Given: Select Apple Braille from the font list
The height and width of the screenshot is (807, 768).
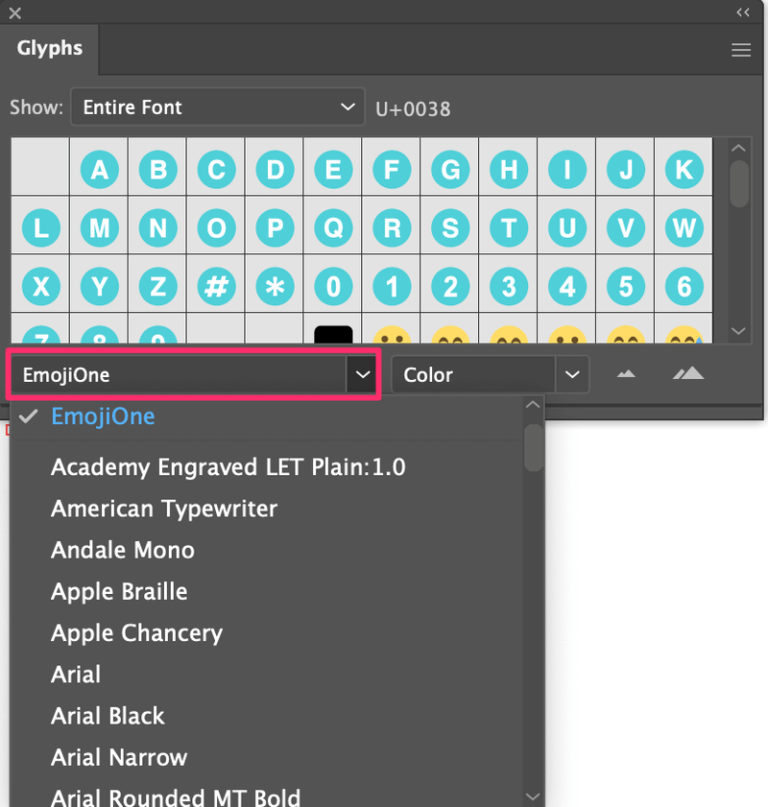Looking at the screenshot, I should tap(118, 591).
